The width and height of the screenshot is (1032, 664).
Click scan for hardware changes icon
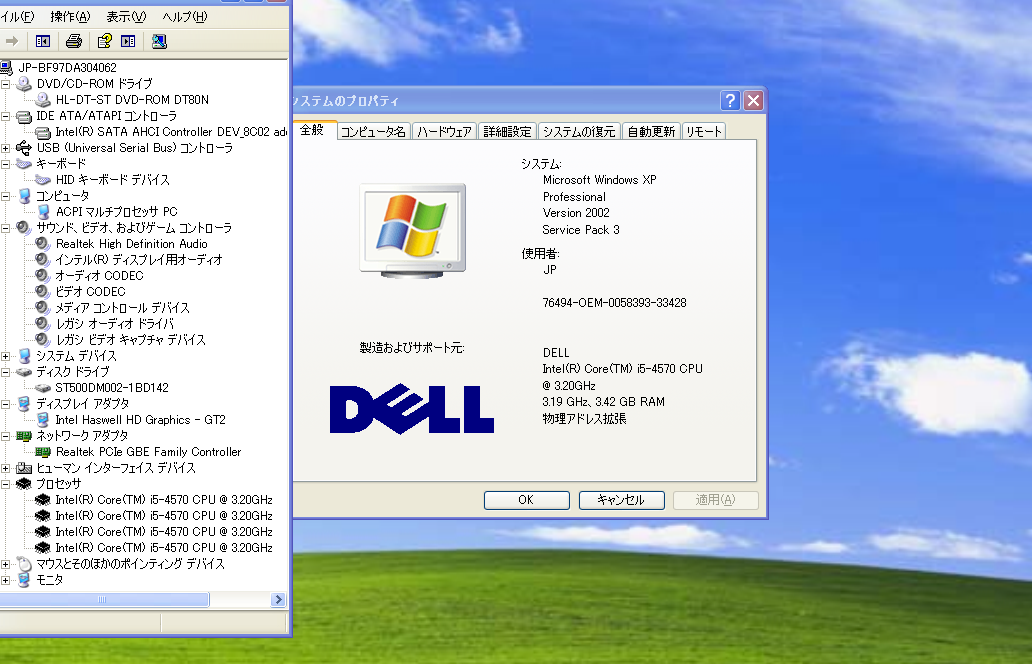159,41
